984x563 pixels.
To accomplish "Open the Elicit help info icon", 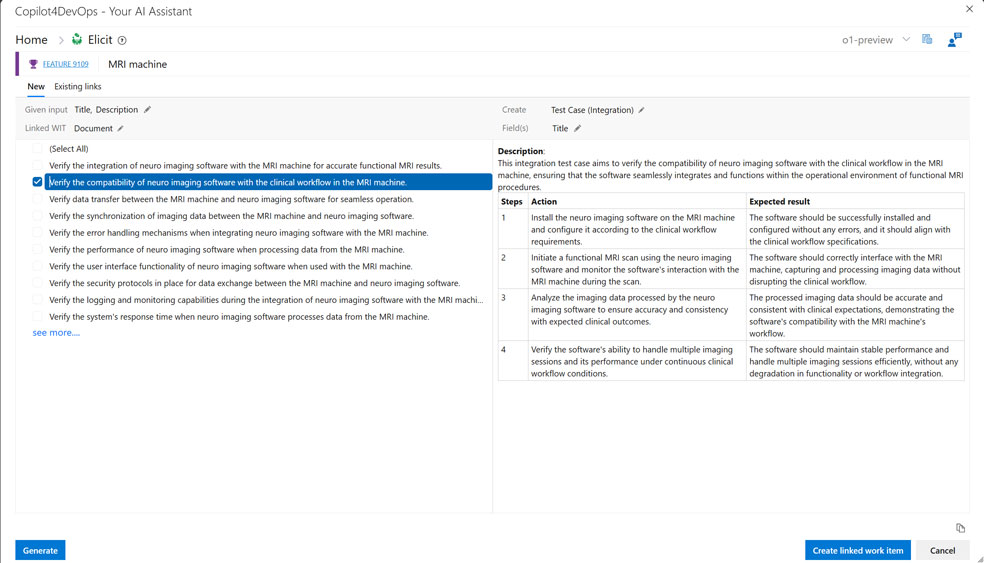I will [x=122, y=40].
